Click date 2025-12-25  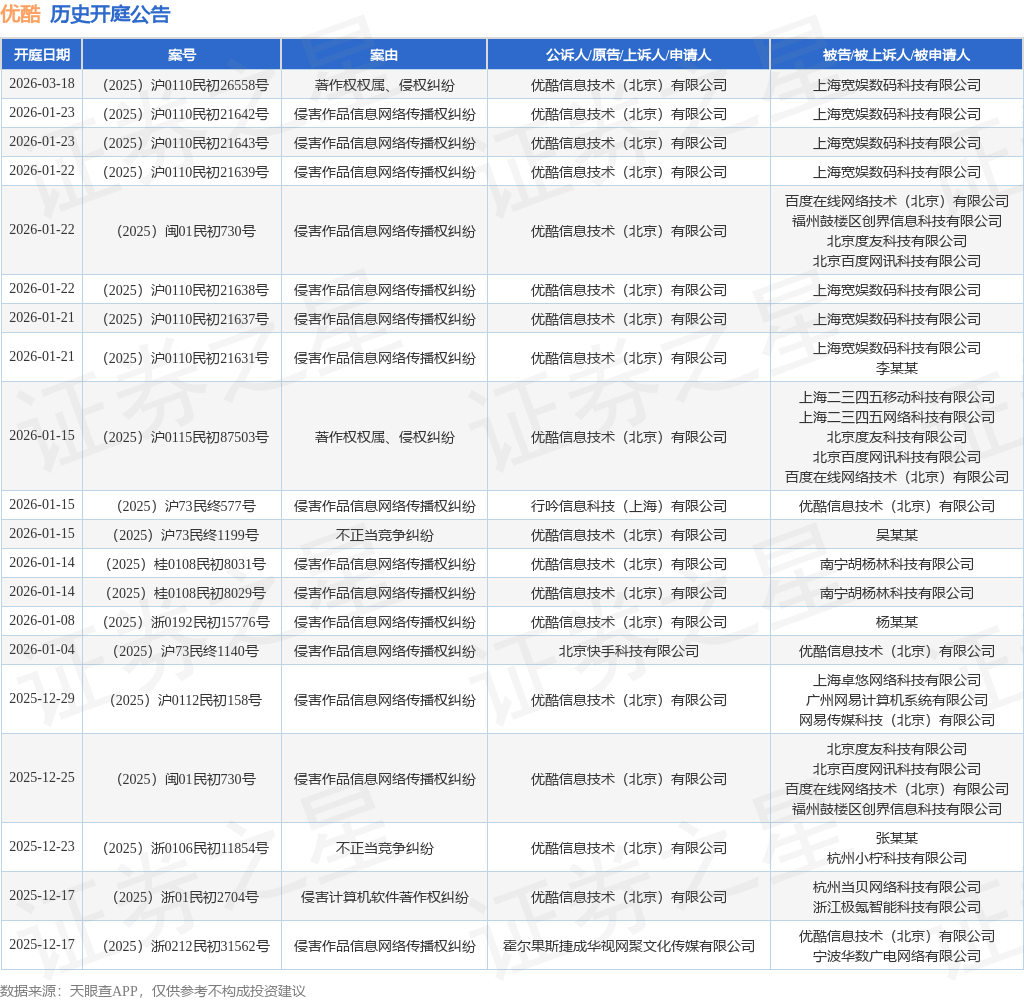(42, 777)
